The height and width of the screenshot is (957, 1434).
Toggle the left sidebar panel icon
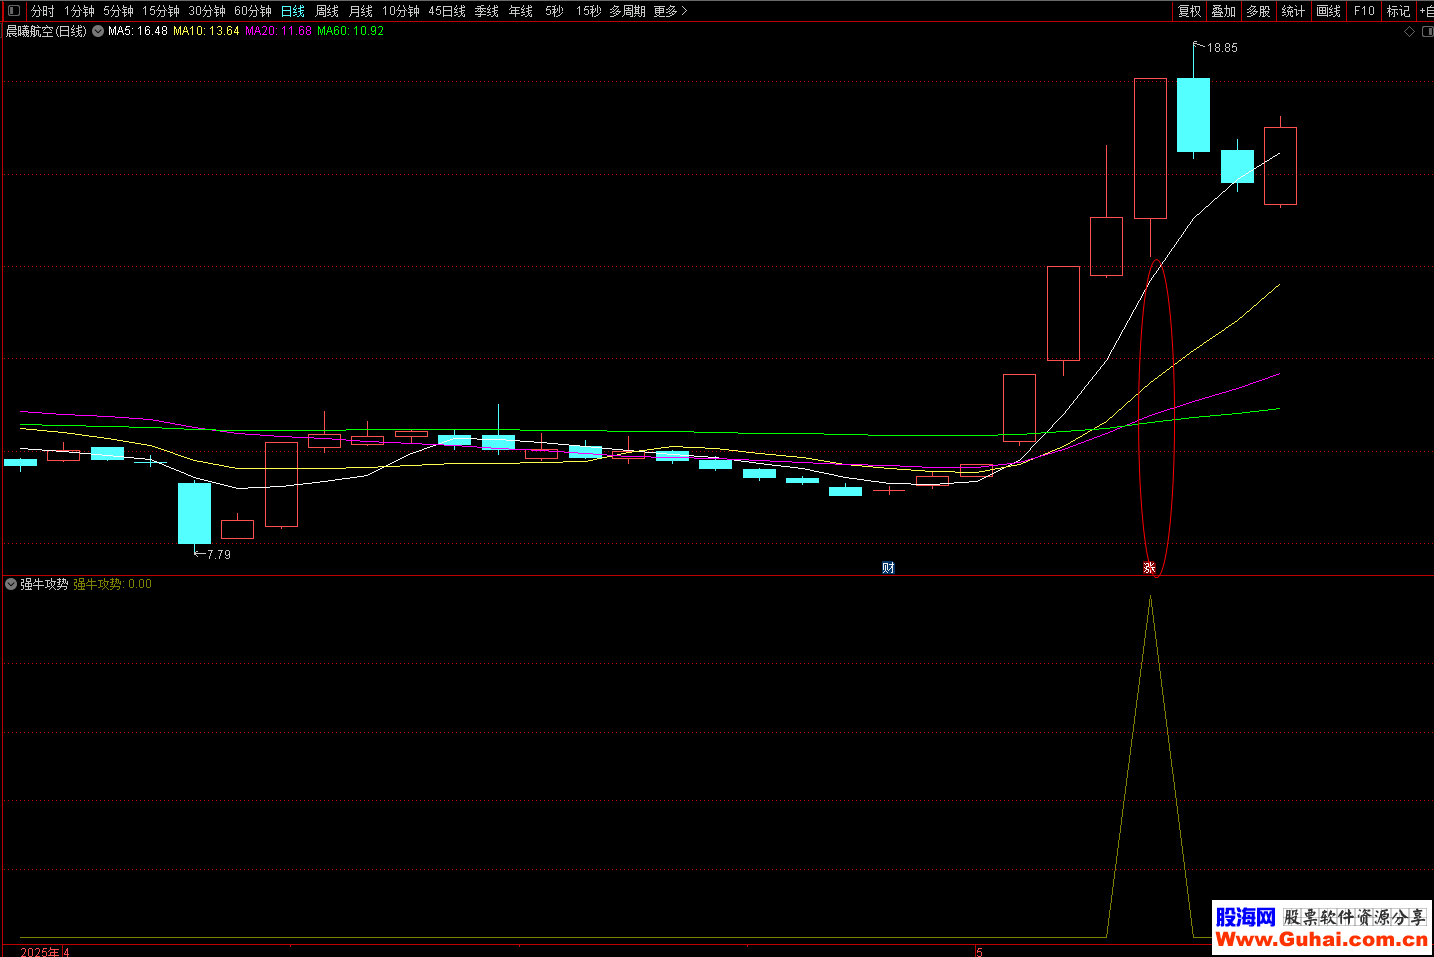point(14,11)
